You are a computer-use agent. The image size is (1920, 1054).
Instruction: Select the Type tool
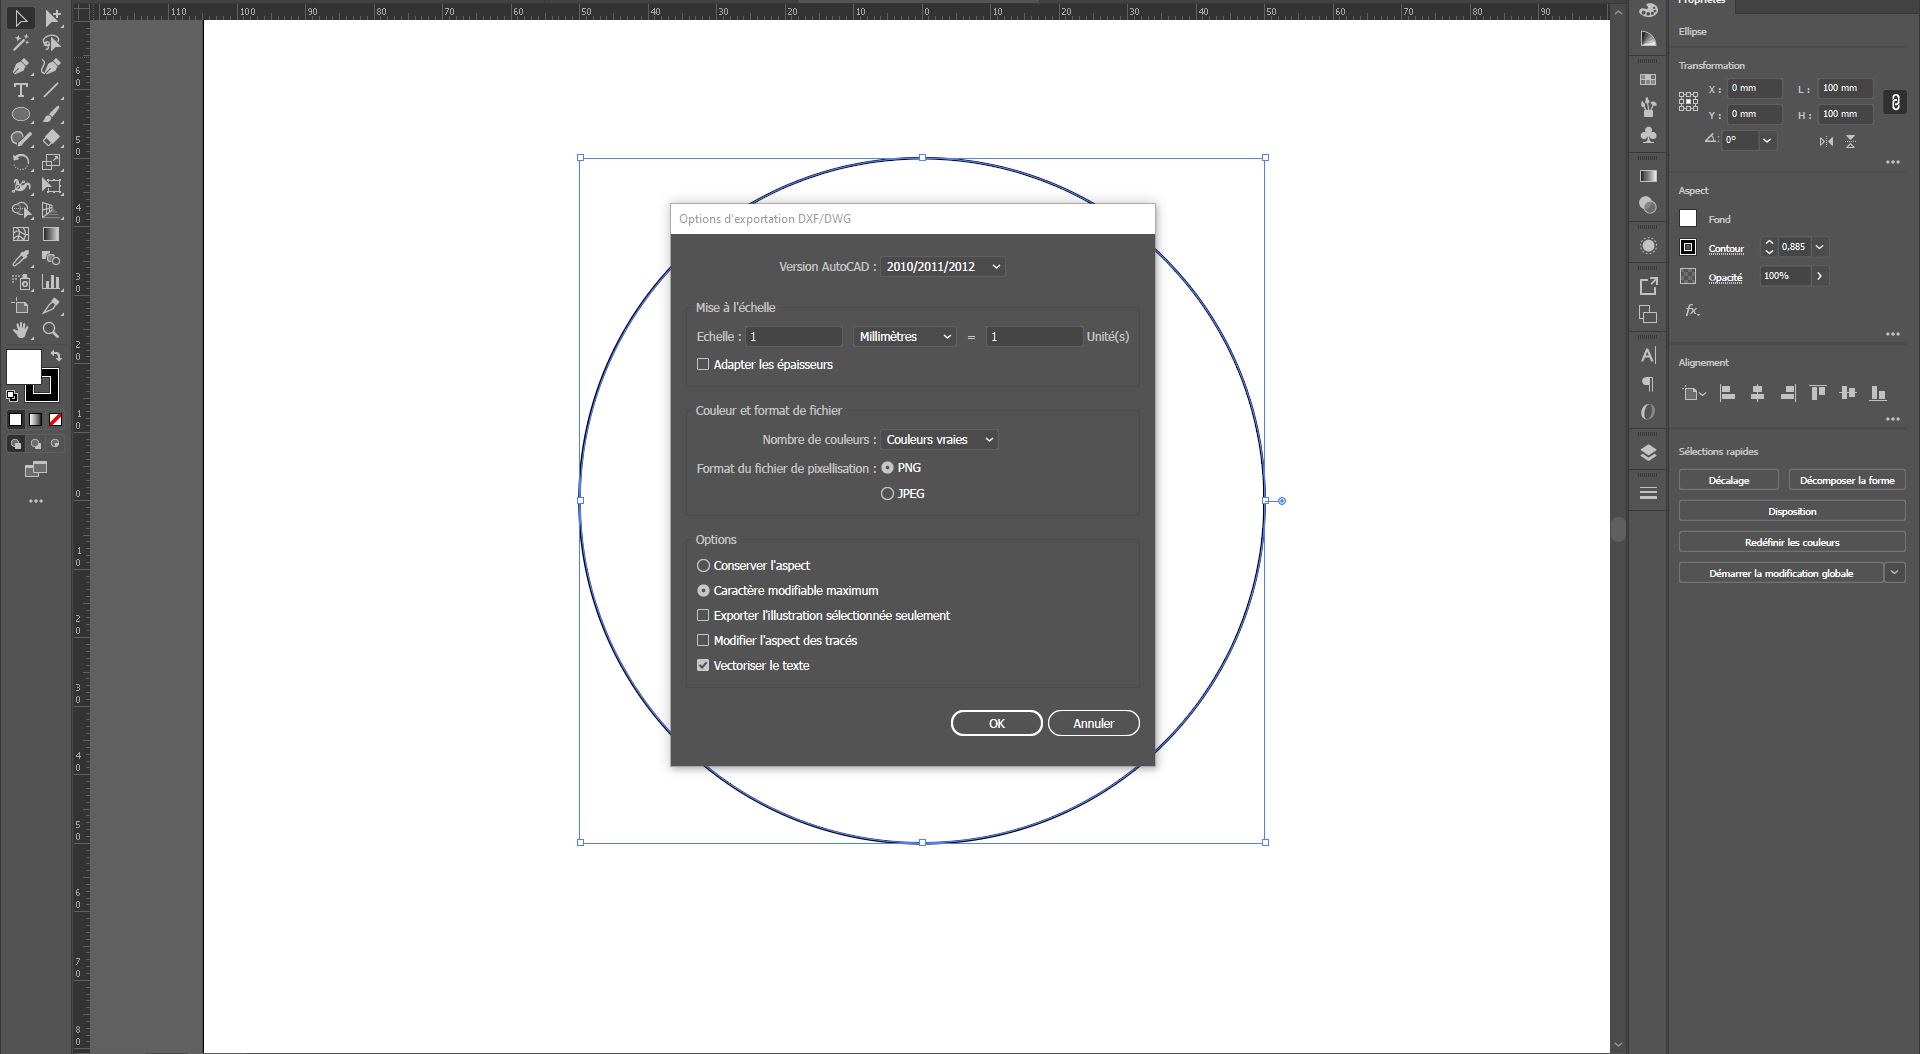(20, 89)
